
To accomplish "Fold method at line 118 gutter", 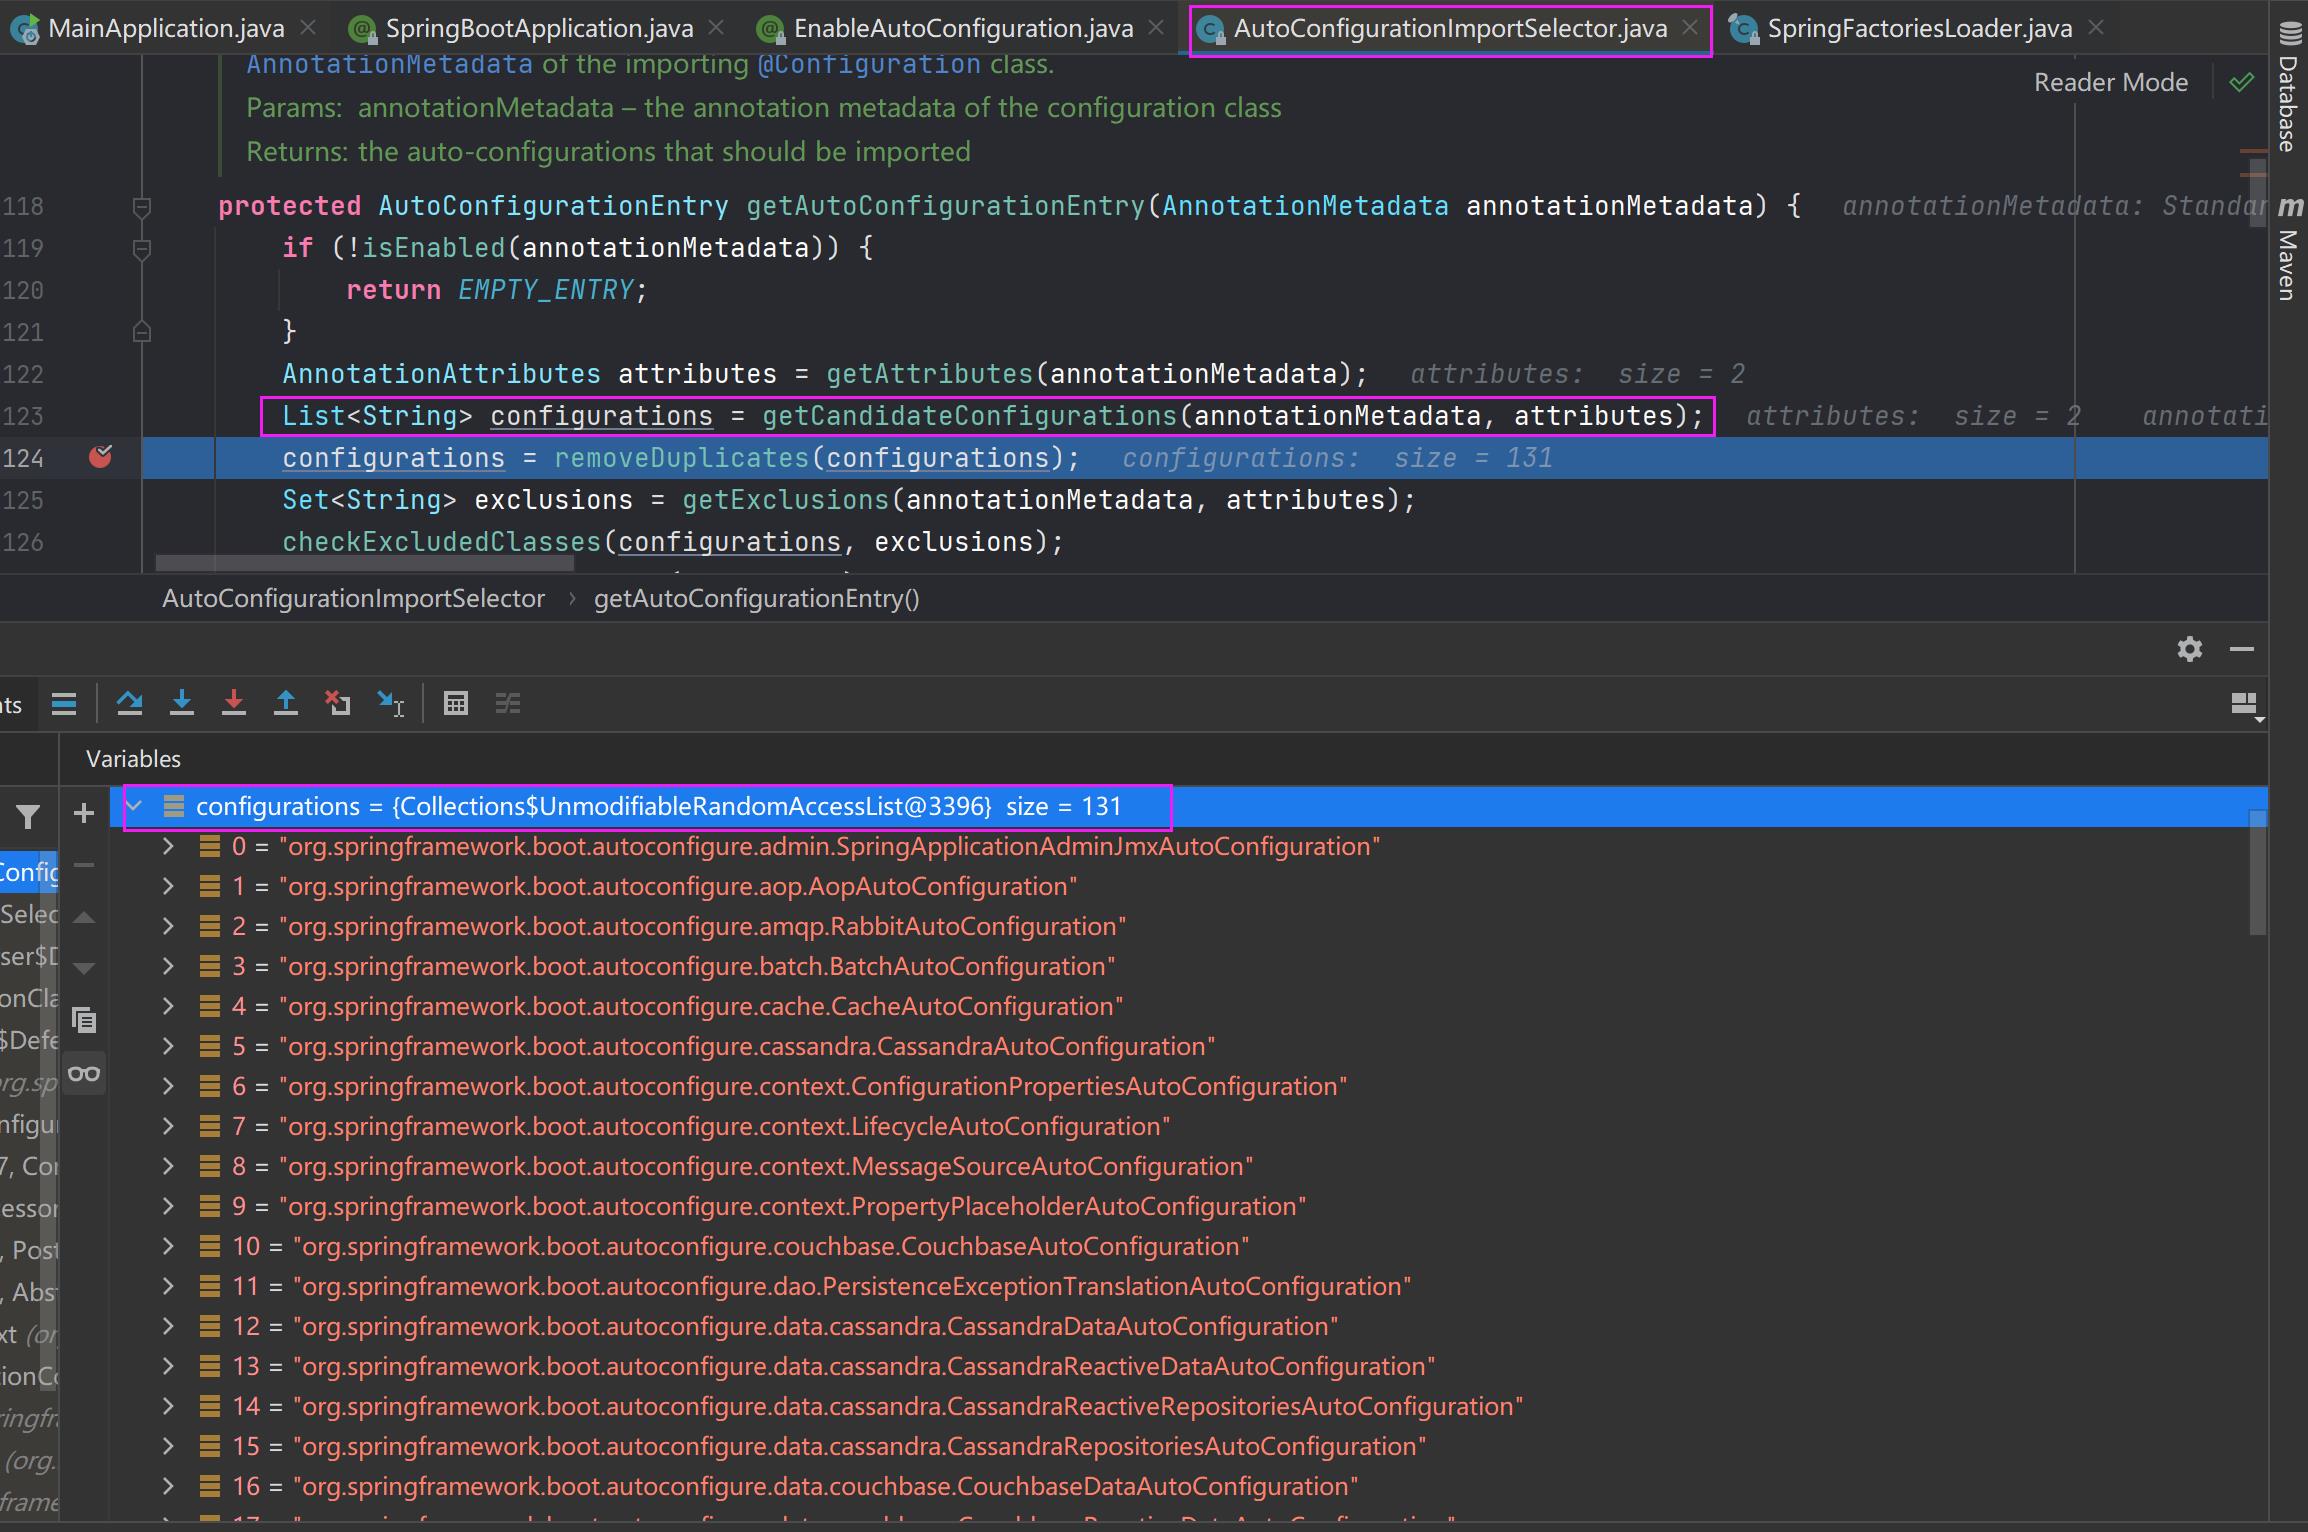I will [x=142, y=206].
